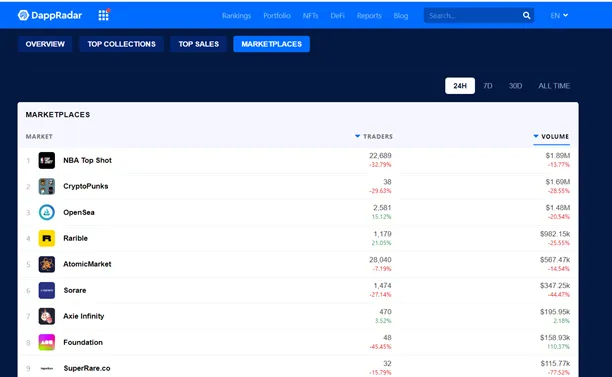This screenshot has width=612, height=377.
Task: Click Sorare traders value 1,474
Action: point(382,286)
